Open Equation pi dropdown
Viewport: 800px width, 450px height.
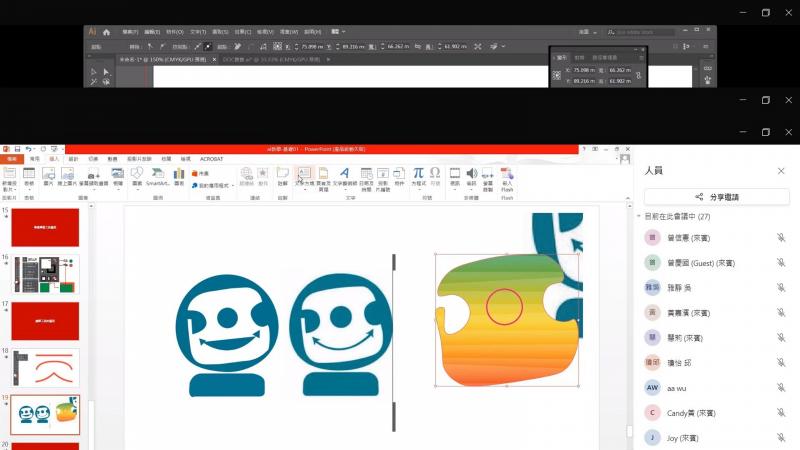[418, 187]
